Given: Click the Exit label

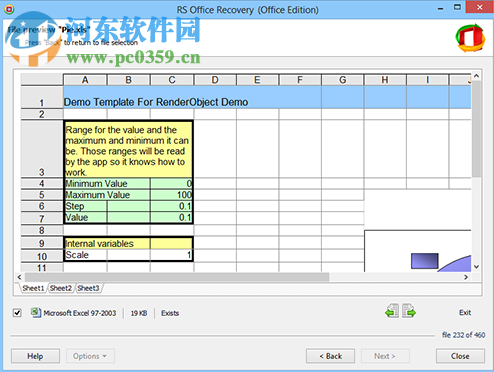Looking at the screenshot, I should [465, 313].
